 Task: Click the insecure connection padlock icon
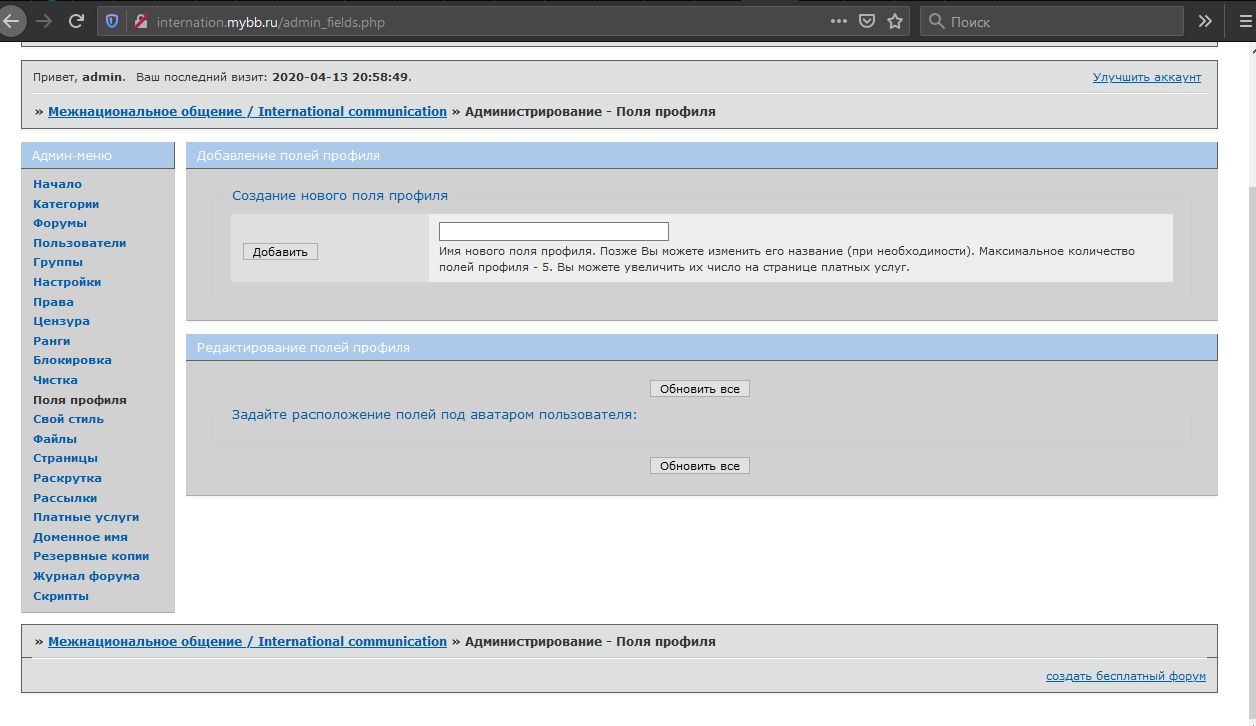tap(140, 21)
